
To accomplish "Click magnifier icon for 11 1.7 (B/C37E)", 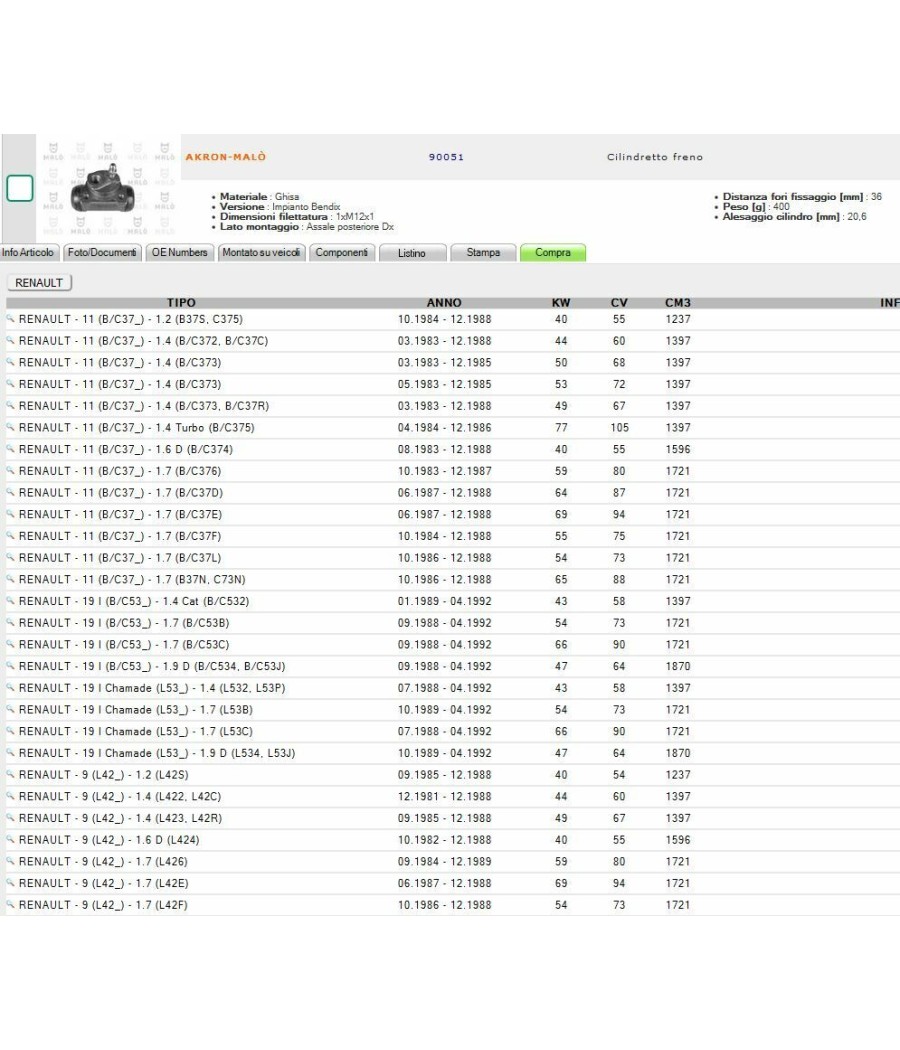I will 11,514.
